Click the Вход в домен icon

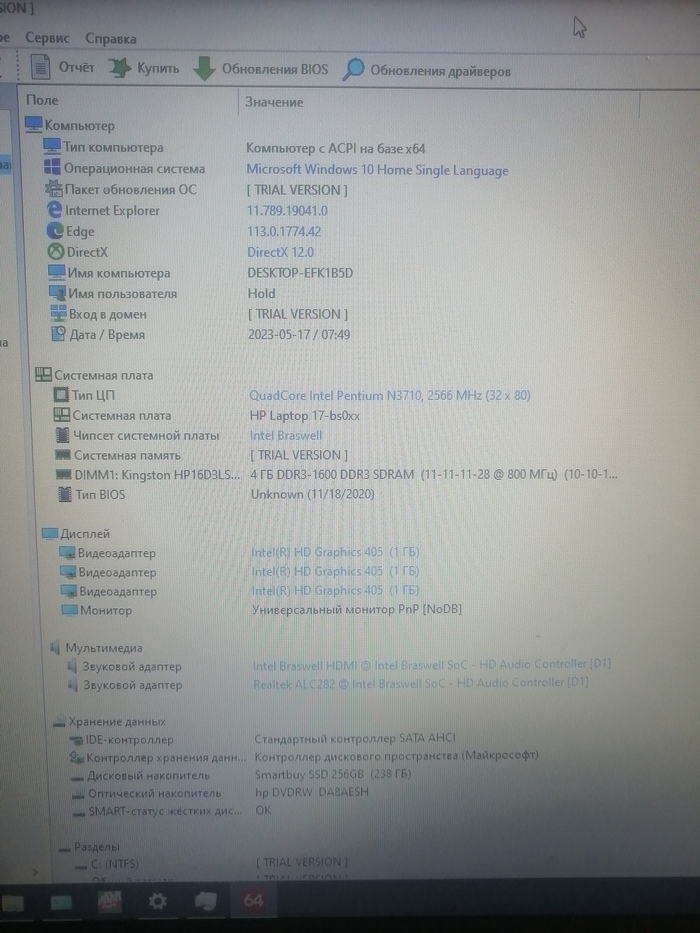(x=58, y=313)
